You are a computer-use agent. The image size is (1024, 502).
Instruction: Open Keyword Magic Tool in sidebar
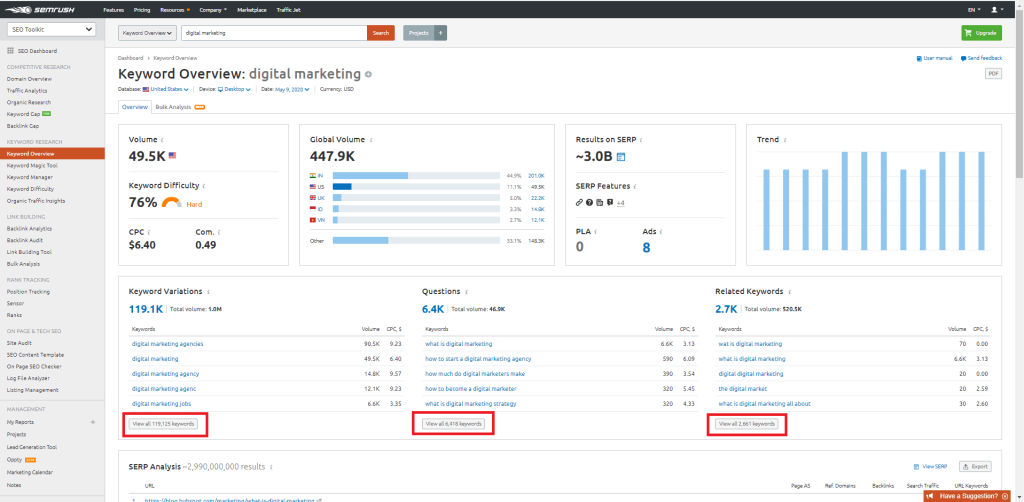(x=32, y=166)
